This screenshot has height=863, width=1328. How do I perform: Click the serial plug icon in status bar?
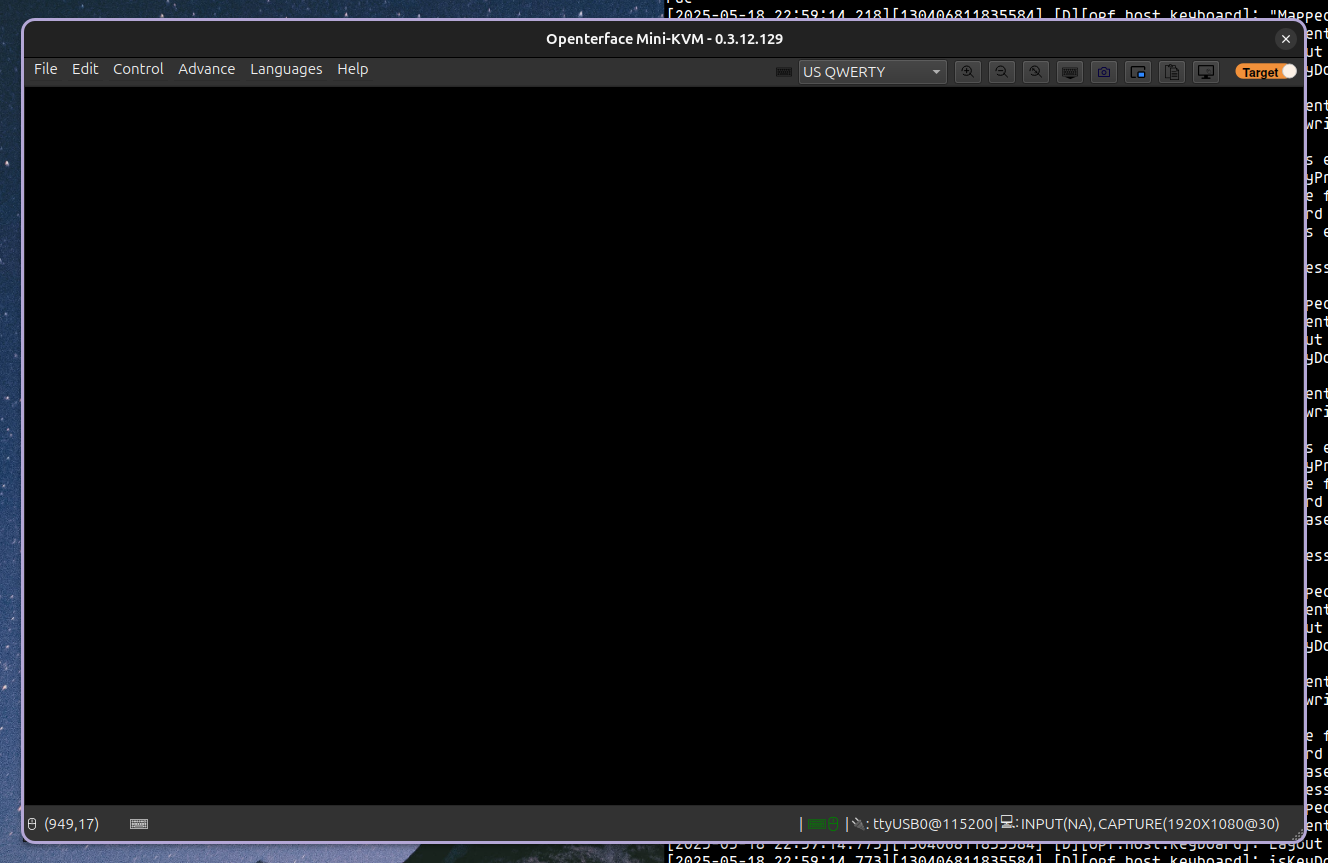(x=858, y=824)
